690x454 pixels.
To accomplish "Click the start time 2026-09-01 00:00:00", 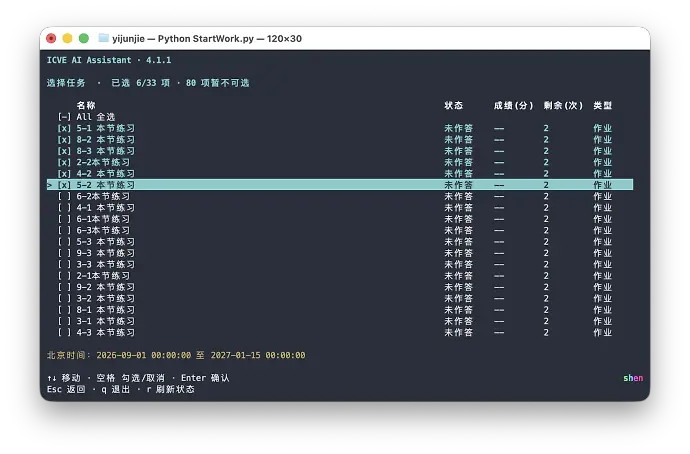I will click(x=144, y=355).
